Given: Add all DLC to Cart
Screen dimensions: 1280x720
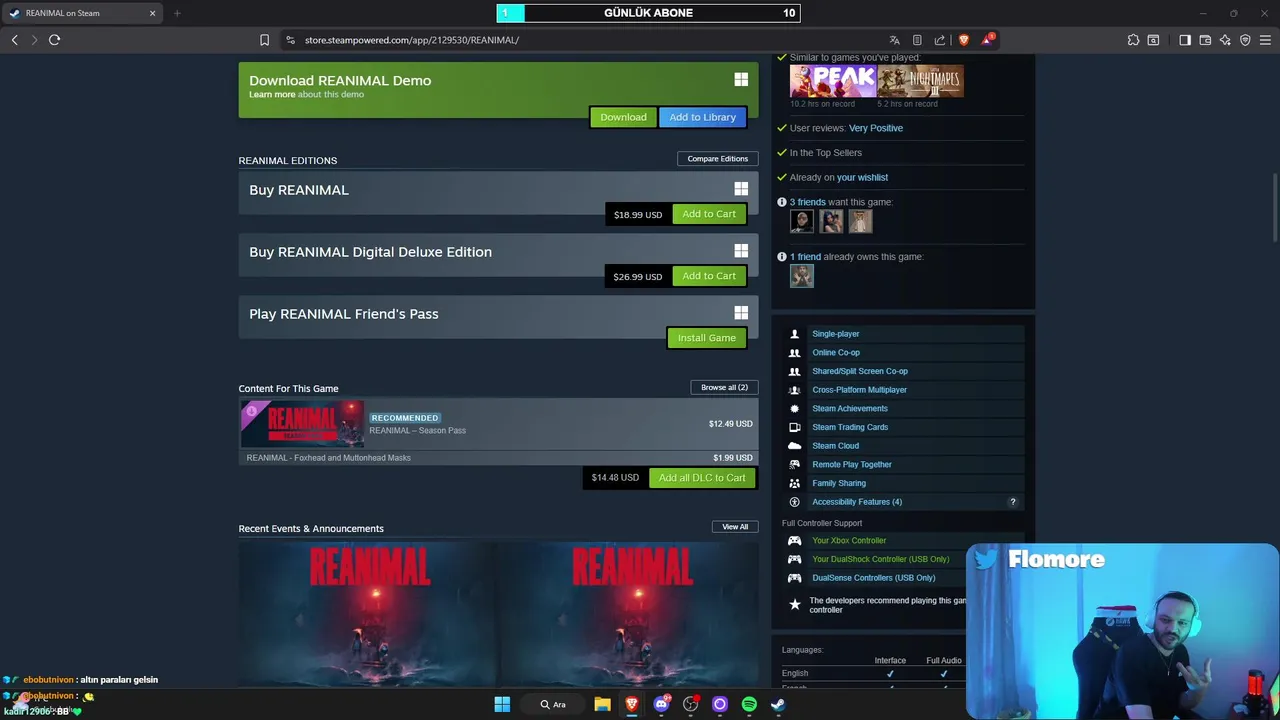Looking at the screenshot, I should (701, 478).
